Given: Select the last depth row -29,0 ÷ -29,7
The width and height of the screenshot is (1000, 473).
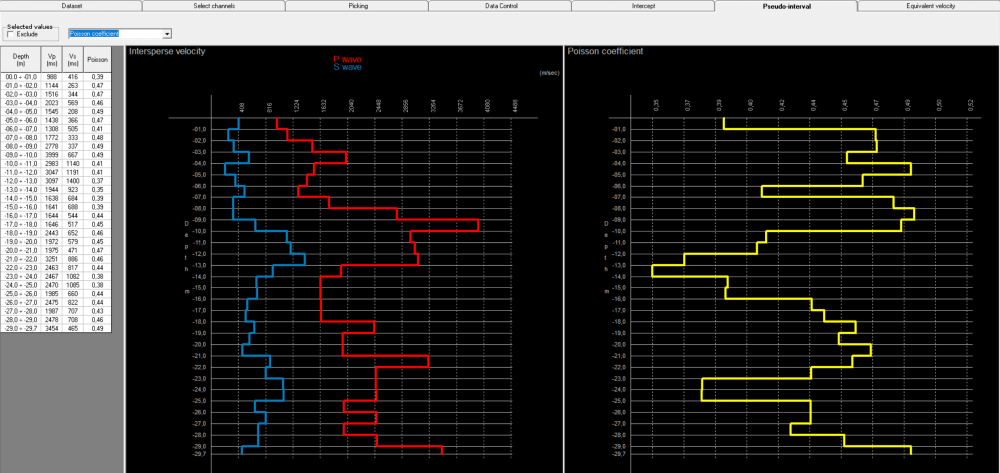Looking at the screenshot, I should point(56,328).
